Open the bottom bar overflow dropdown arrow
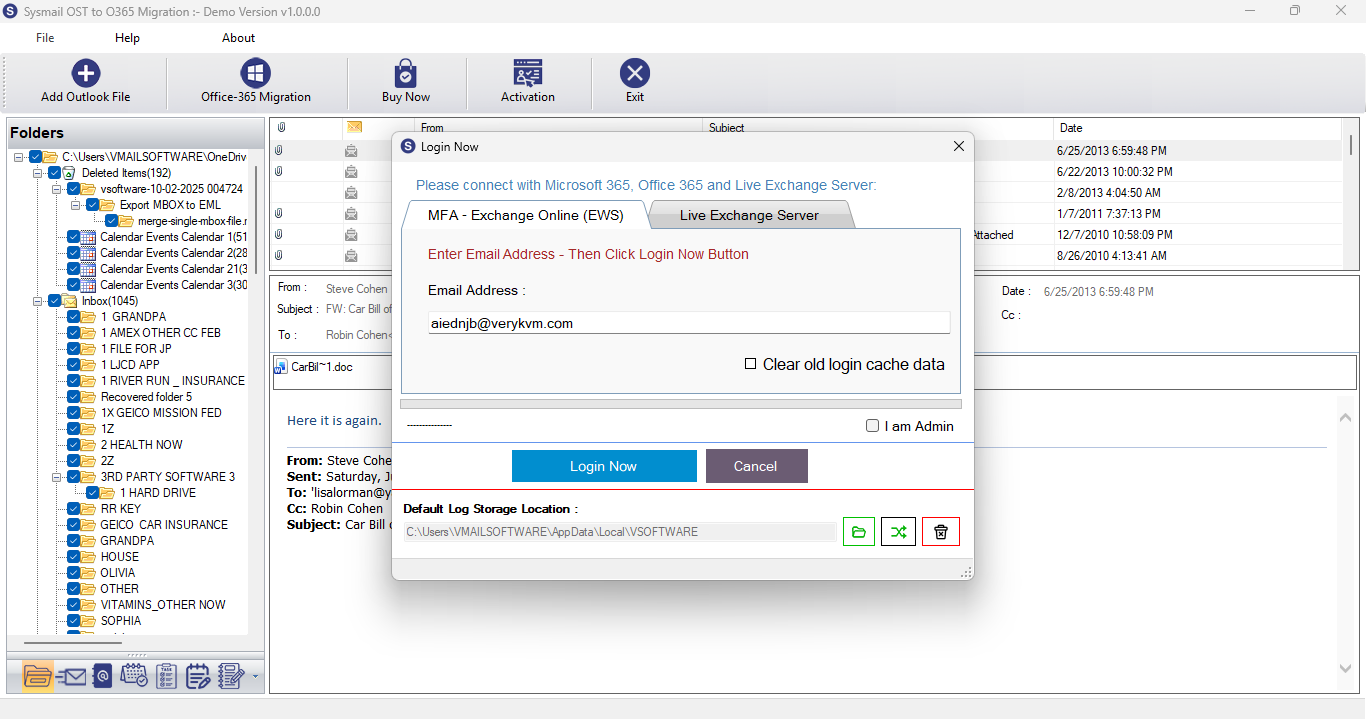The height and width of the screenshot is (720, 1366). (x=255, y=677)
